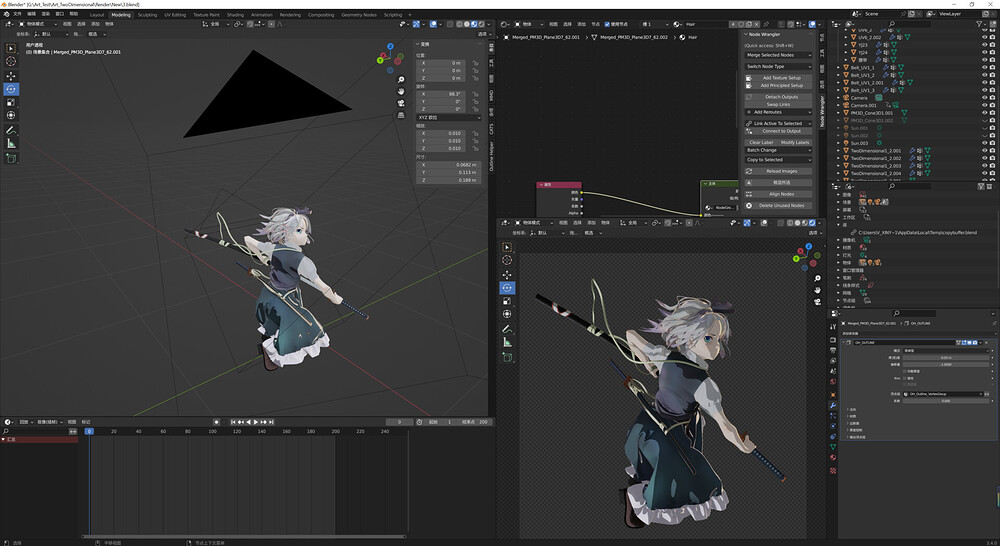Expand the Belt_UV1_2 item in outliner

pos(839,75)
